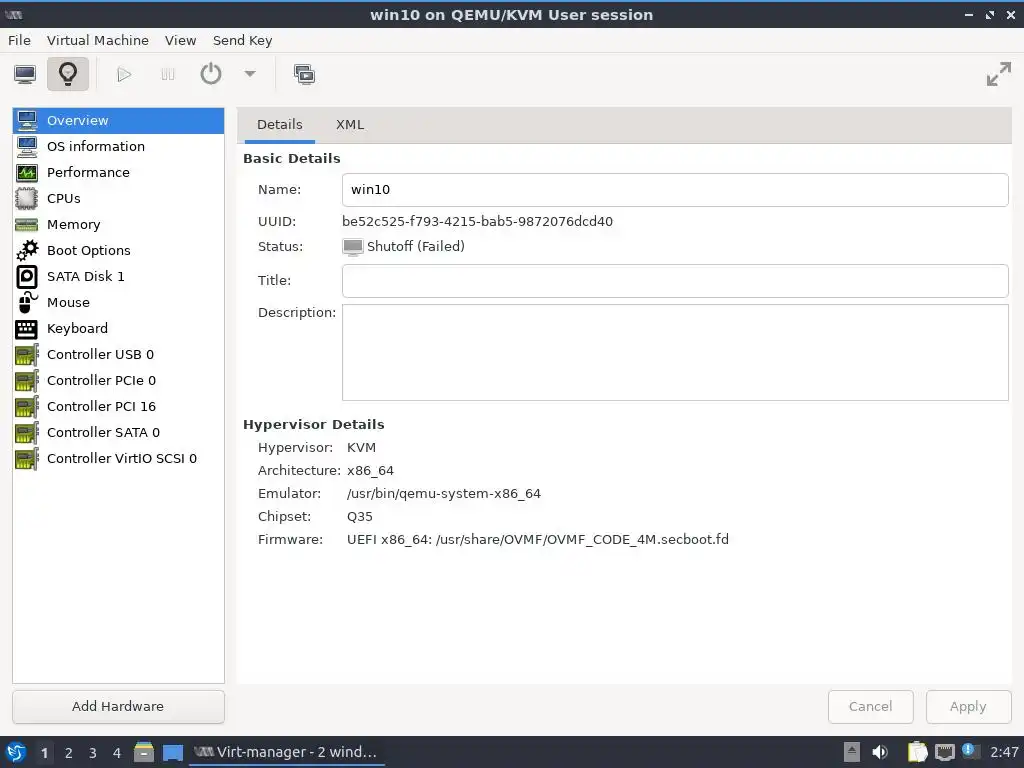Click the removable media eject tray icon

(x=852, y=752)
